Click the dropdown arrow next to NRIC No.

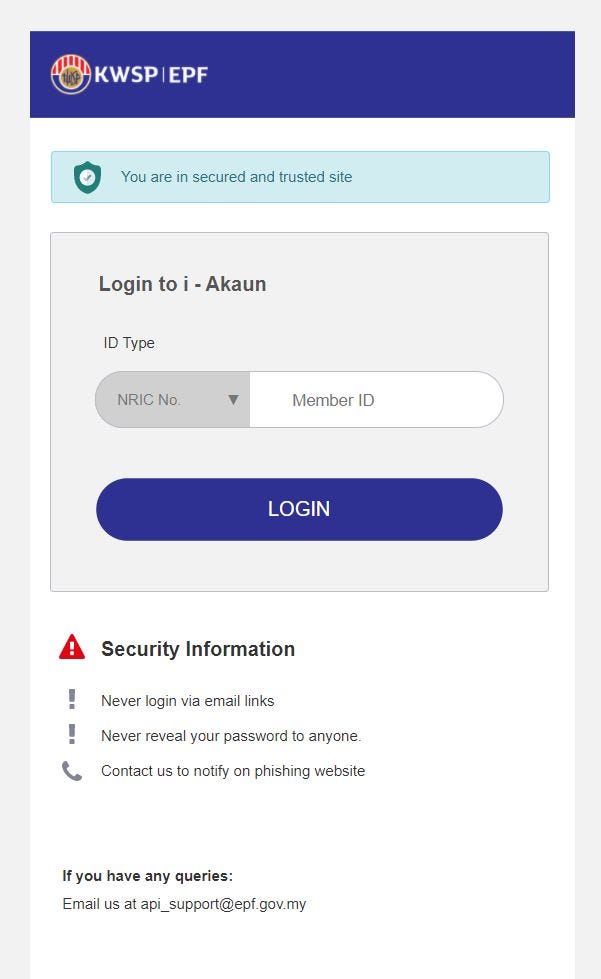(x=233, y=400)
